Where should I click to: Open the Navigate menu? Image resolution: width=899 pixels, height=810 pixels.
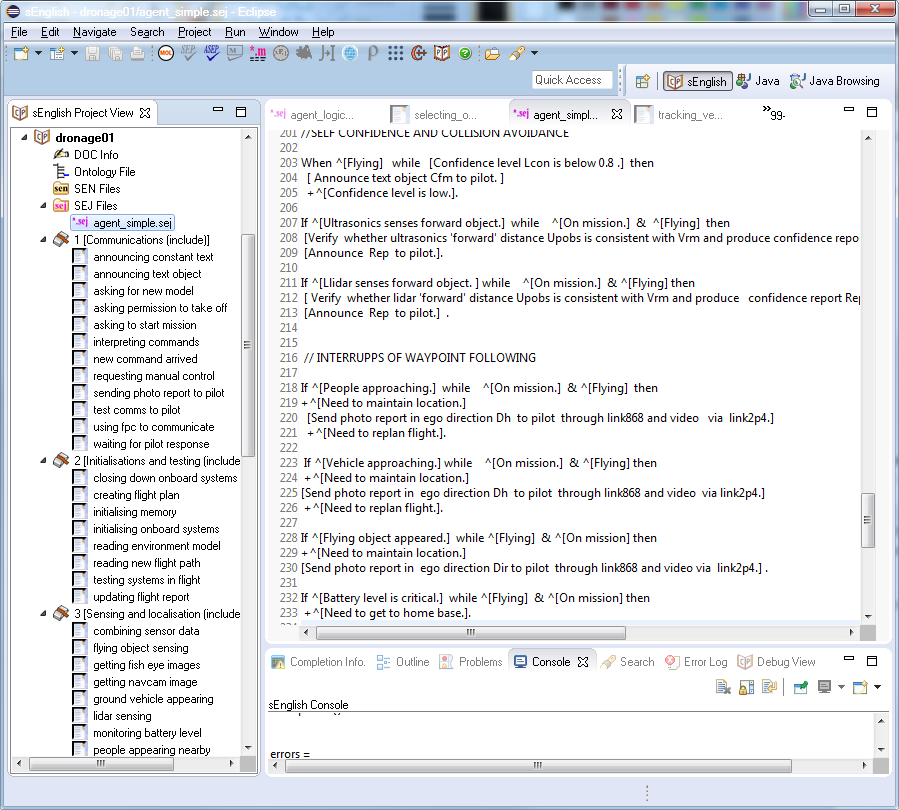pyautogui.click(x=94, y=31)
